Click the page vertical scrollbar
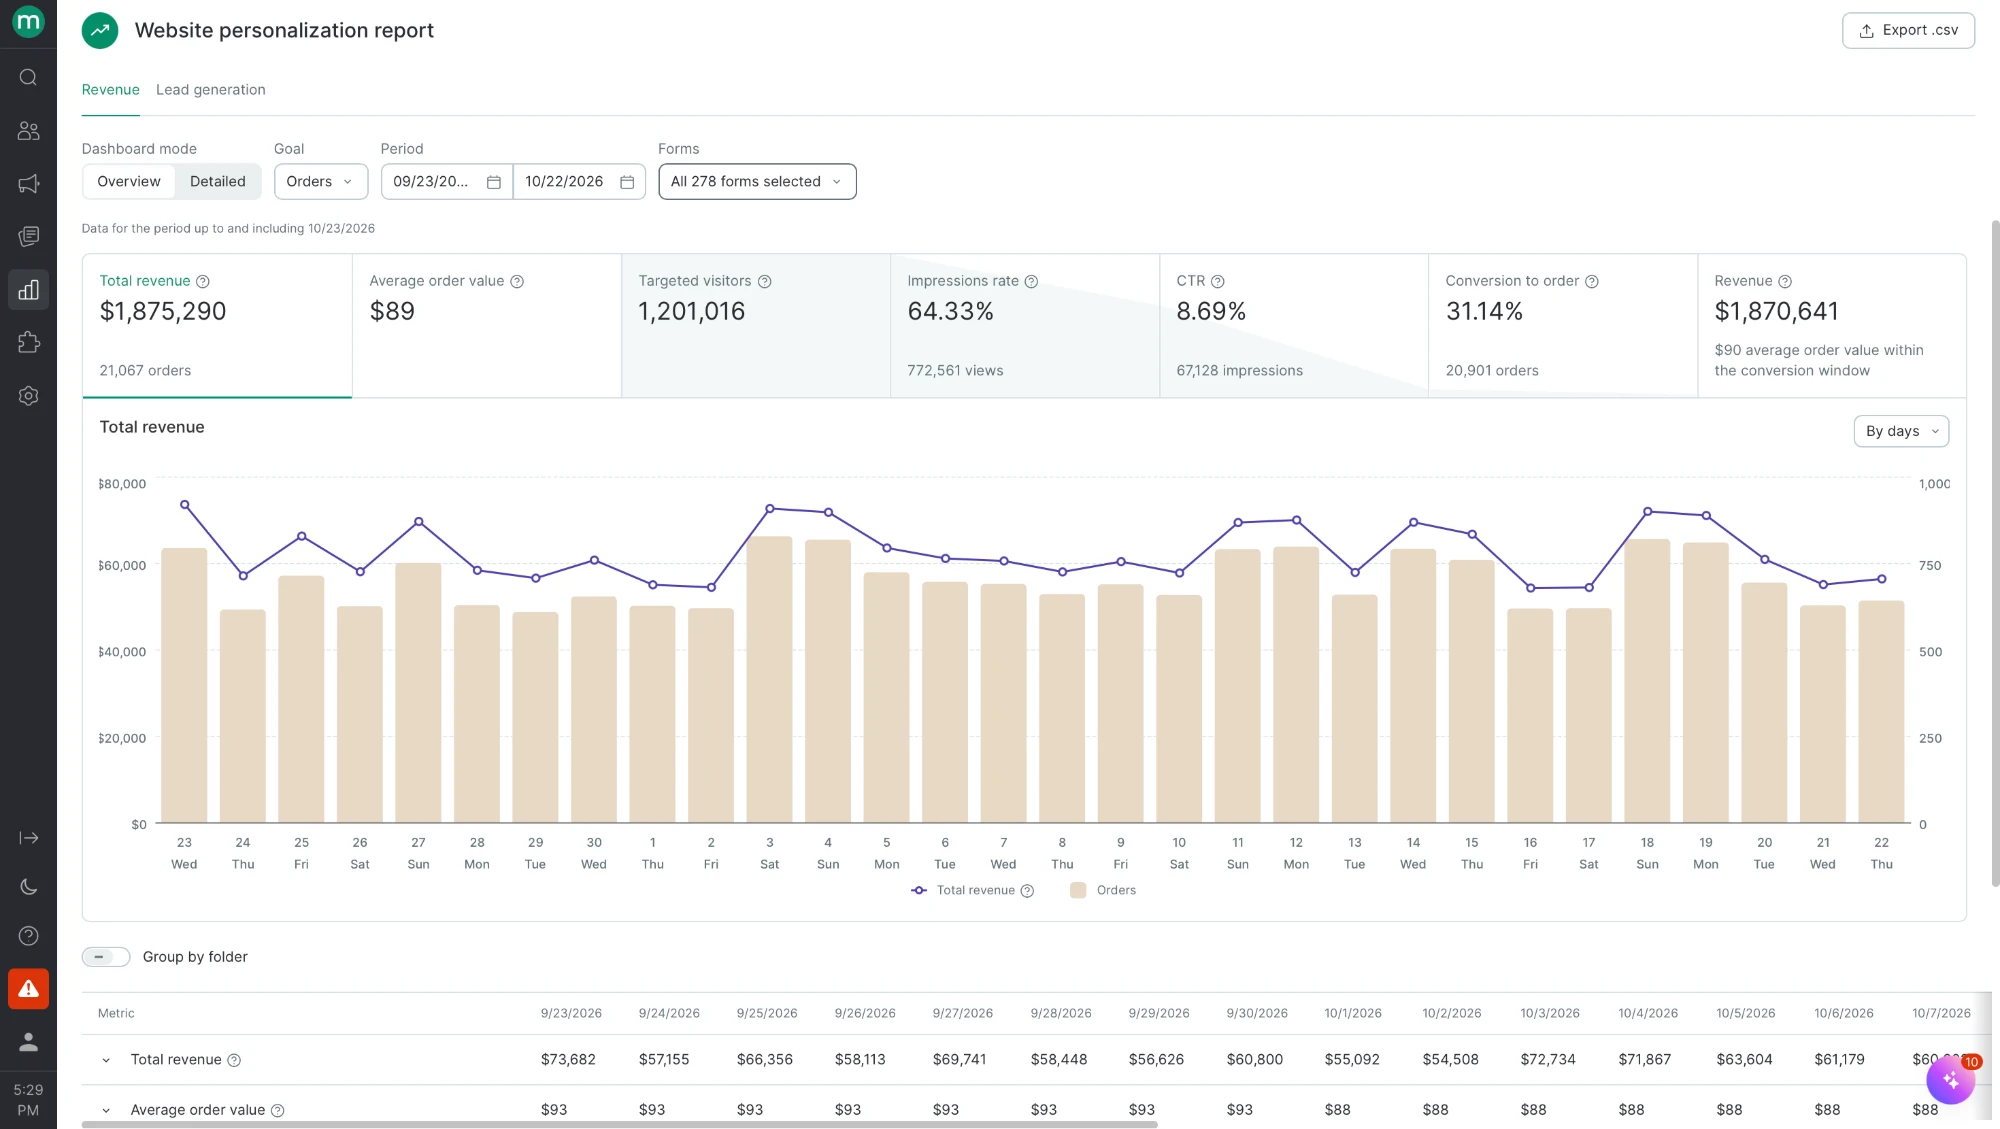This screenshot has width=2000, height=1129. pos(1995,553)
